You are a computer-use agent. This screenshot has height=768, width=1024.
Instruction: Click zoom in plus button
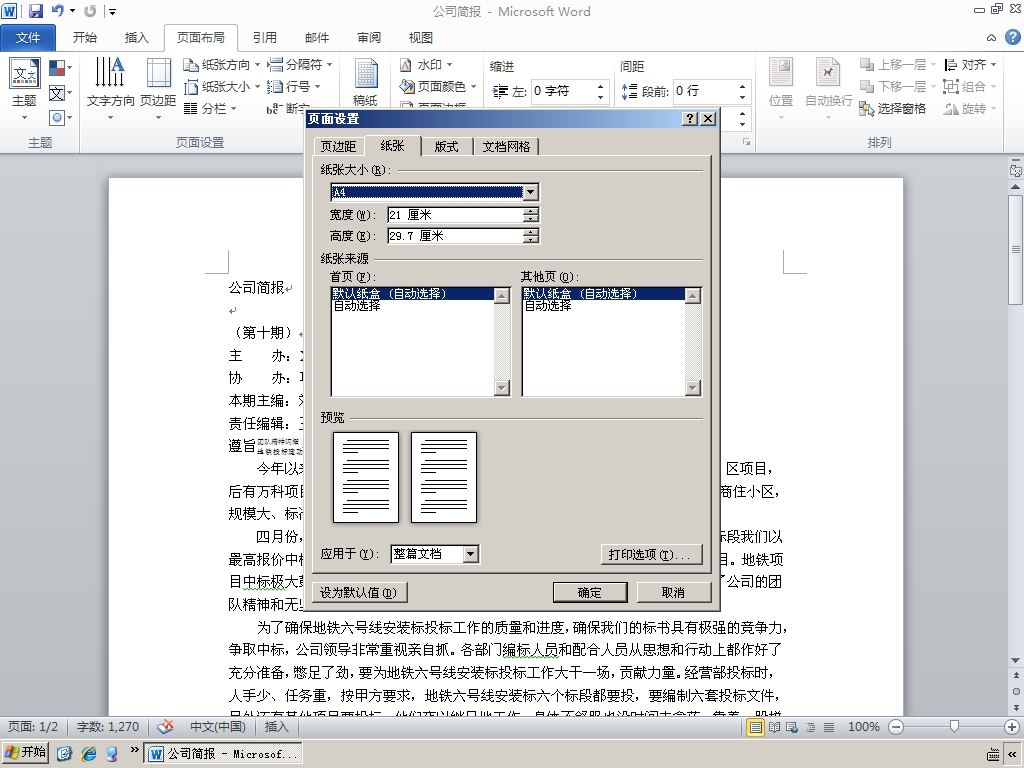[x=1012, y=727]
